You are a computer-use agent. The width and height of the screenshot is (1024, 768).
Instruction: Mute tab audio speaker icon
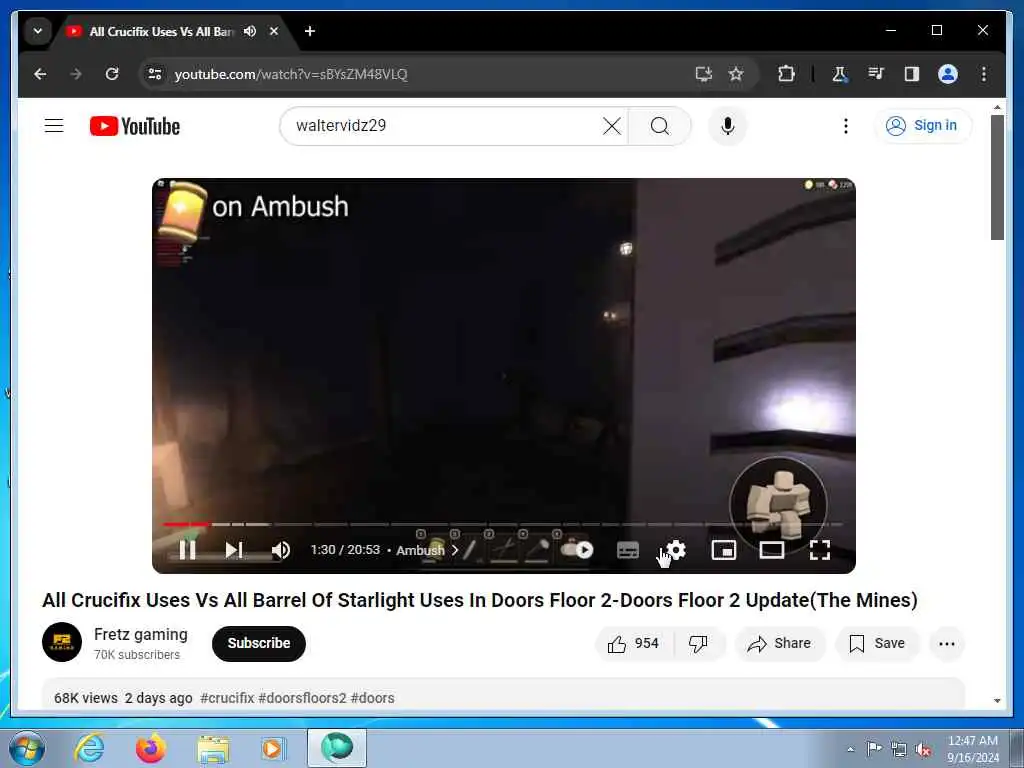[x=250, y=31]
